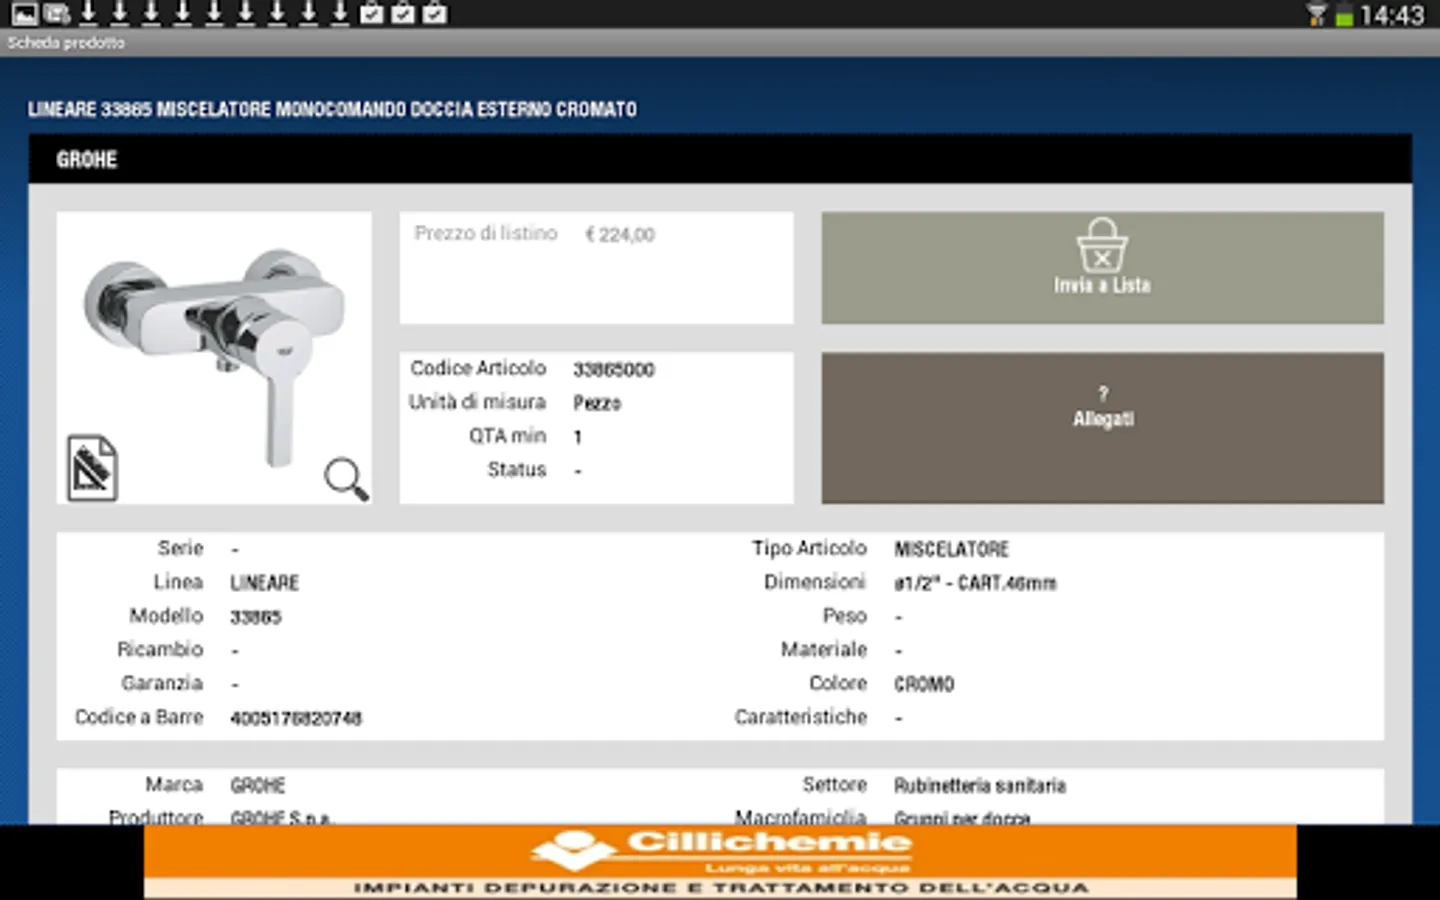Tap the basket icon above Invia a Lista
This screenshot has width=1440, height=900.
1102,245
